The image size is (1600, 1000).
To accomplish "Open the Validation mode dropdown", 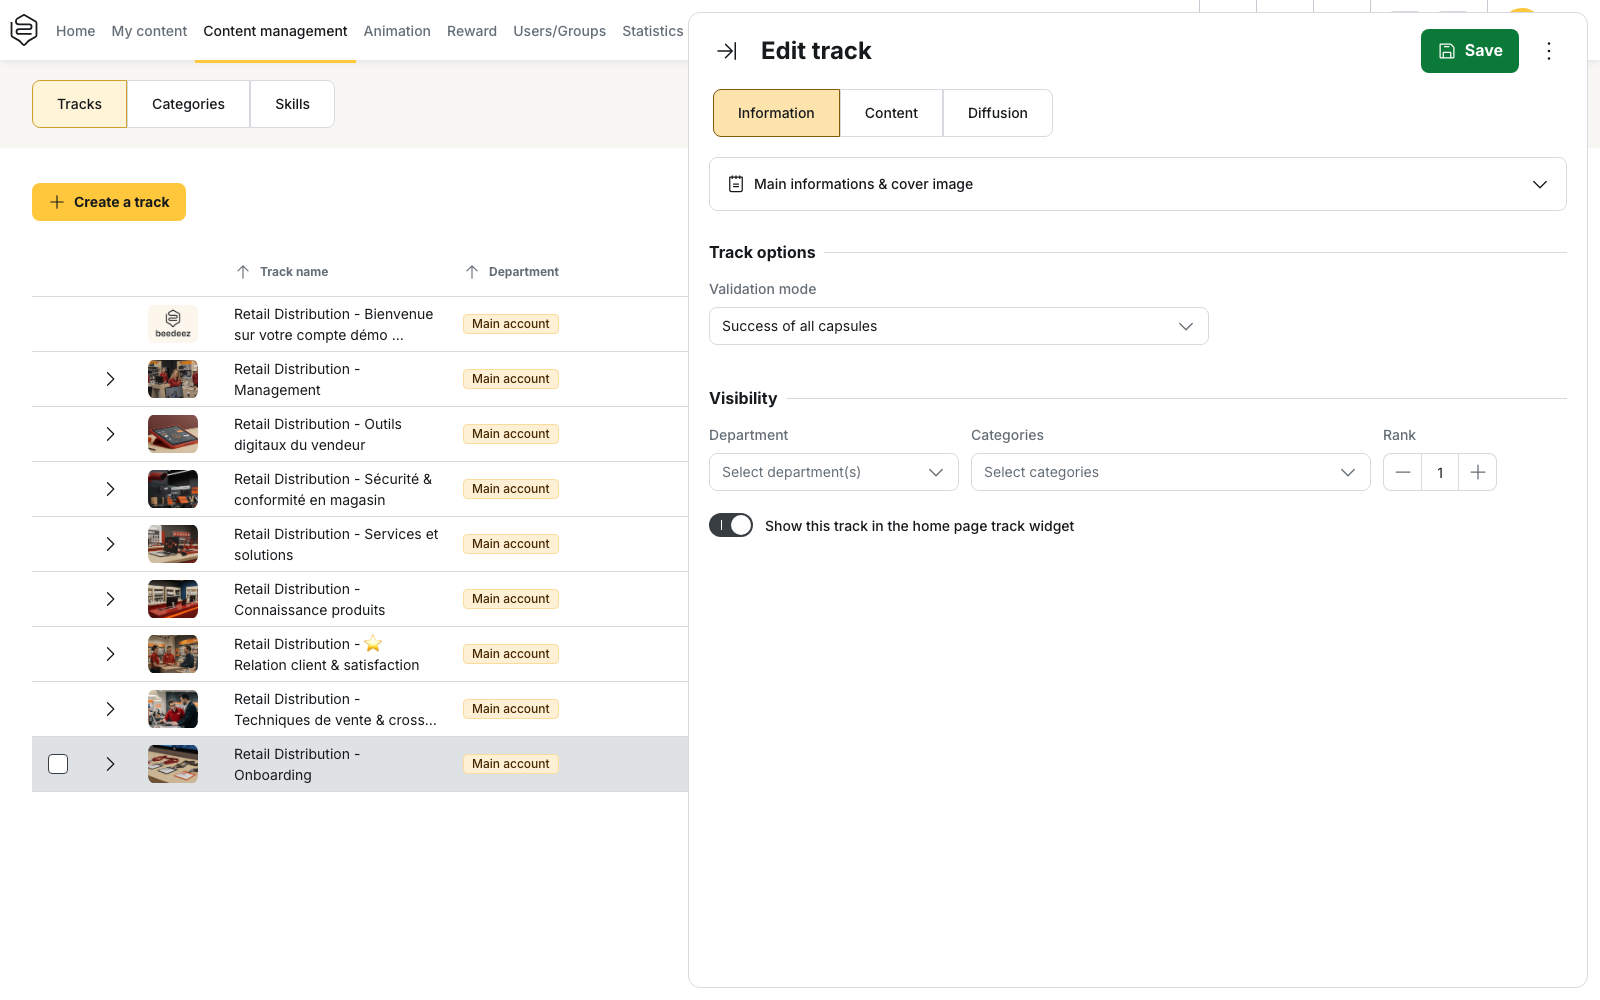I will (x=959, y=326).
